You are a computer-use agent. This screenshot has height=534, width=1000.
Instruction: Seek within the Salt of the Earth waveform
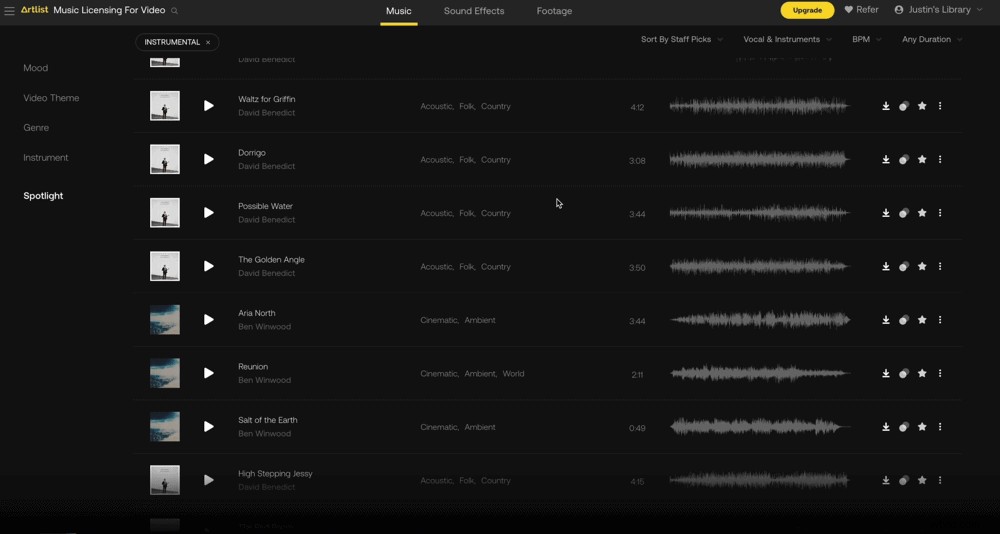point(760,427)
